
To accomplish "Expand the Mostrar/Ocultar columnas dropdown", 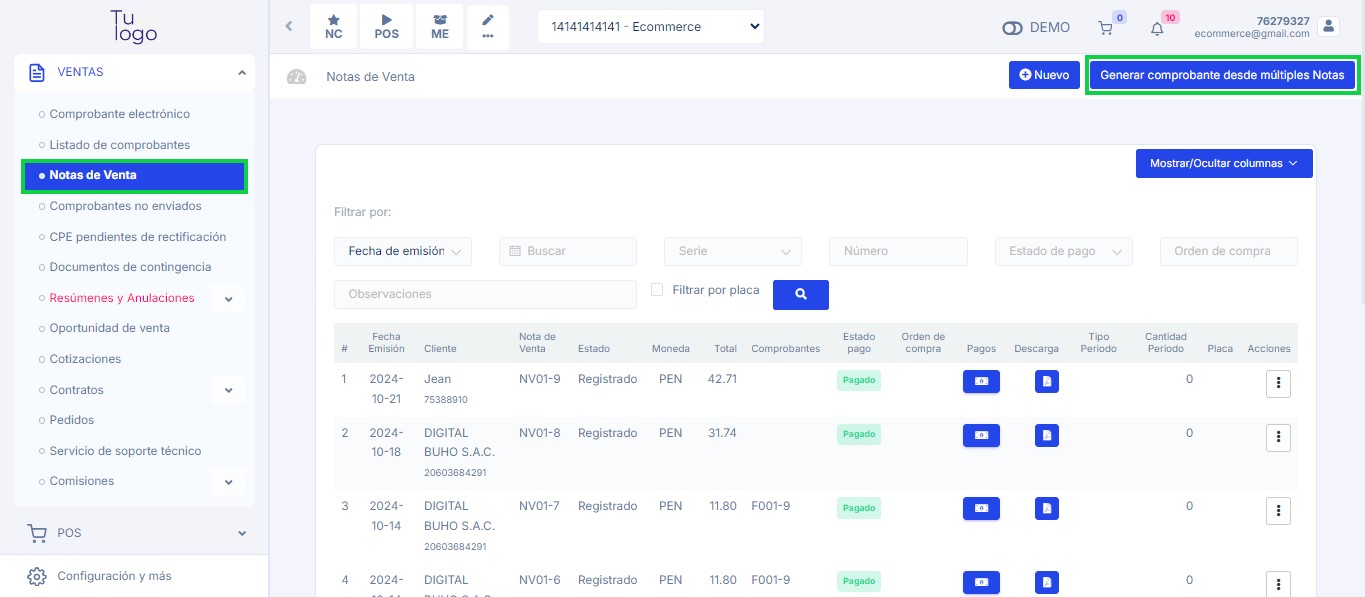I will point(1223,163).
